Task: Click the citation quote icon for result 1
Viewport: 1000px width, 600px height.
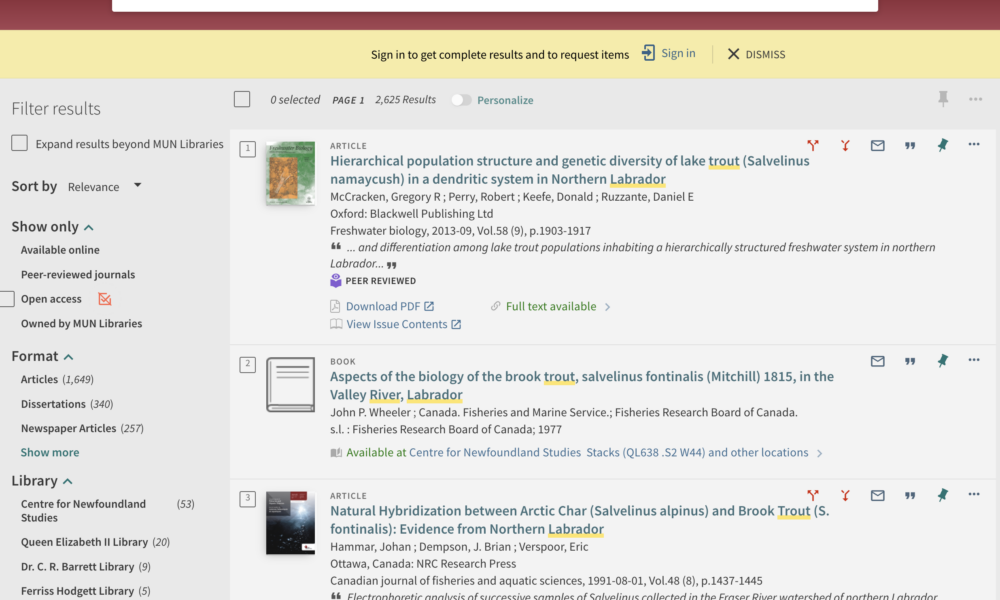Action: coord(910,145)
